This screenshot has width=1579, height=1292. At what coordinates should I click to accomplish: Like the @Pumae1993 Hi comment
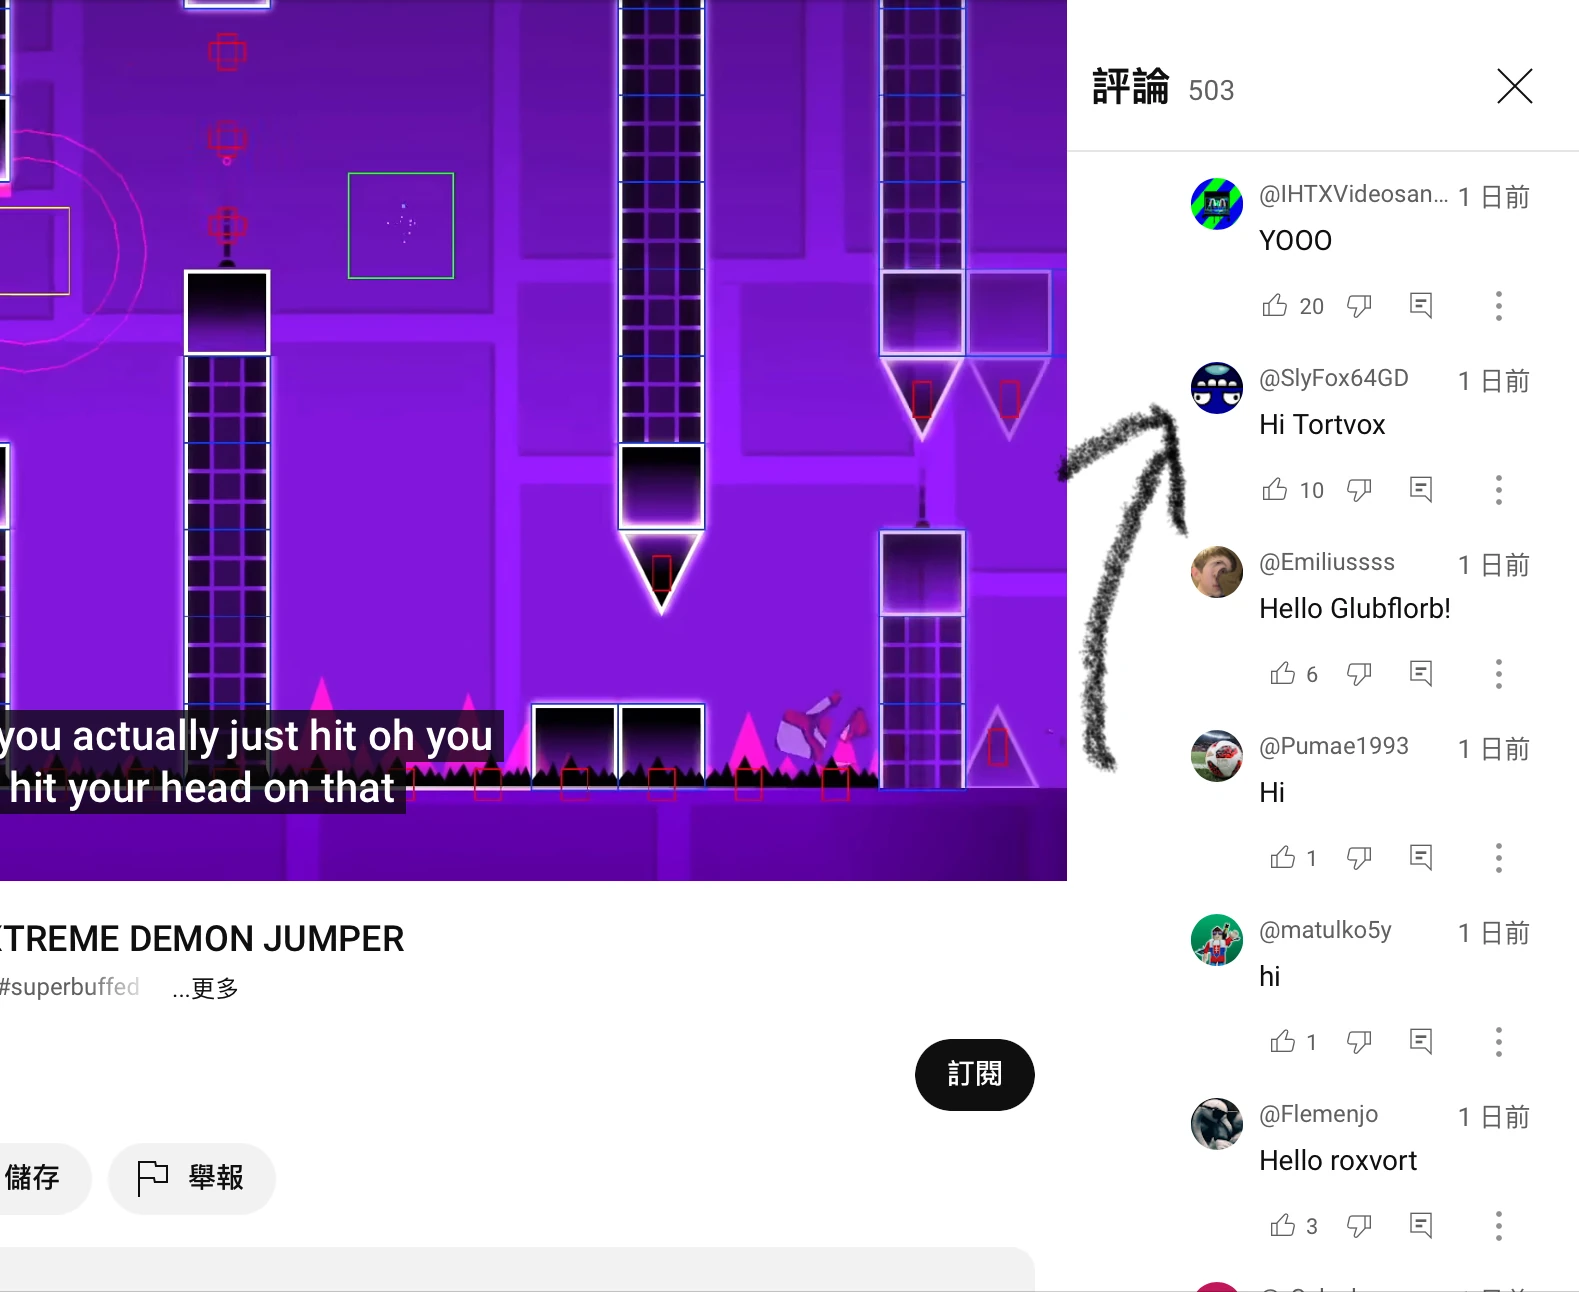[1283, 857]
